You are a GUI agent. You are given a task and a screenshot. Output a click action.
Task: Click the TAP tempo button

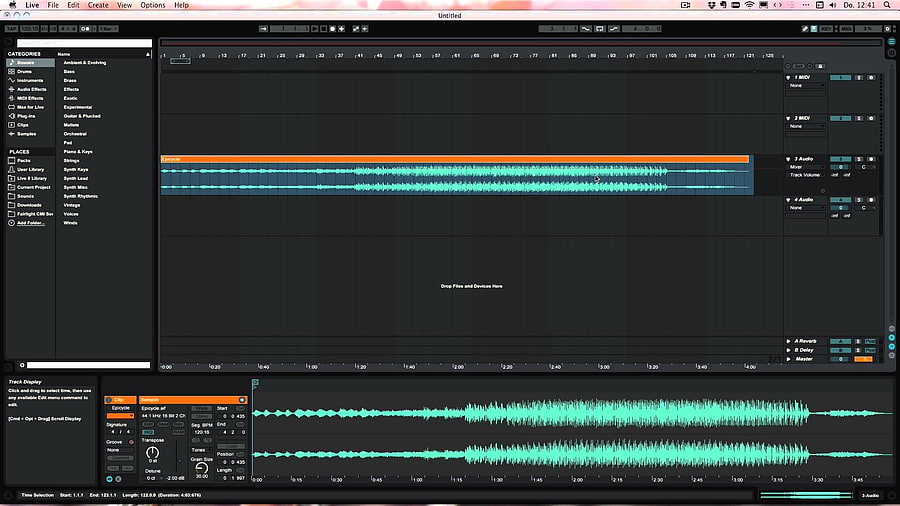pyautogui.click(x=11, y=29)
